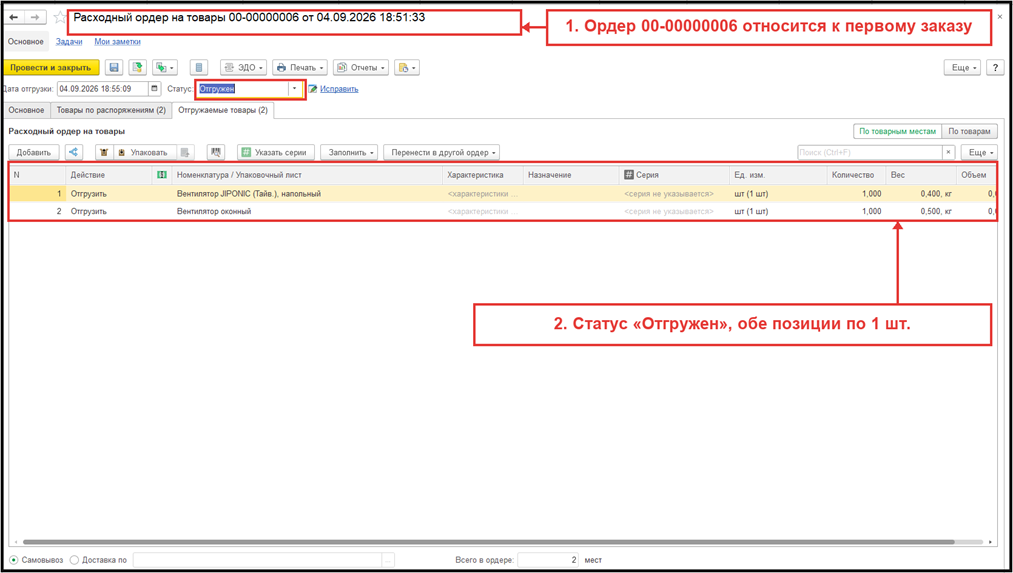Click the post document icon next to save
Viewport: 1013px width, 573px height.
[x=136, y=67]
